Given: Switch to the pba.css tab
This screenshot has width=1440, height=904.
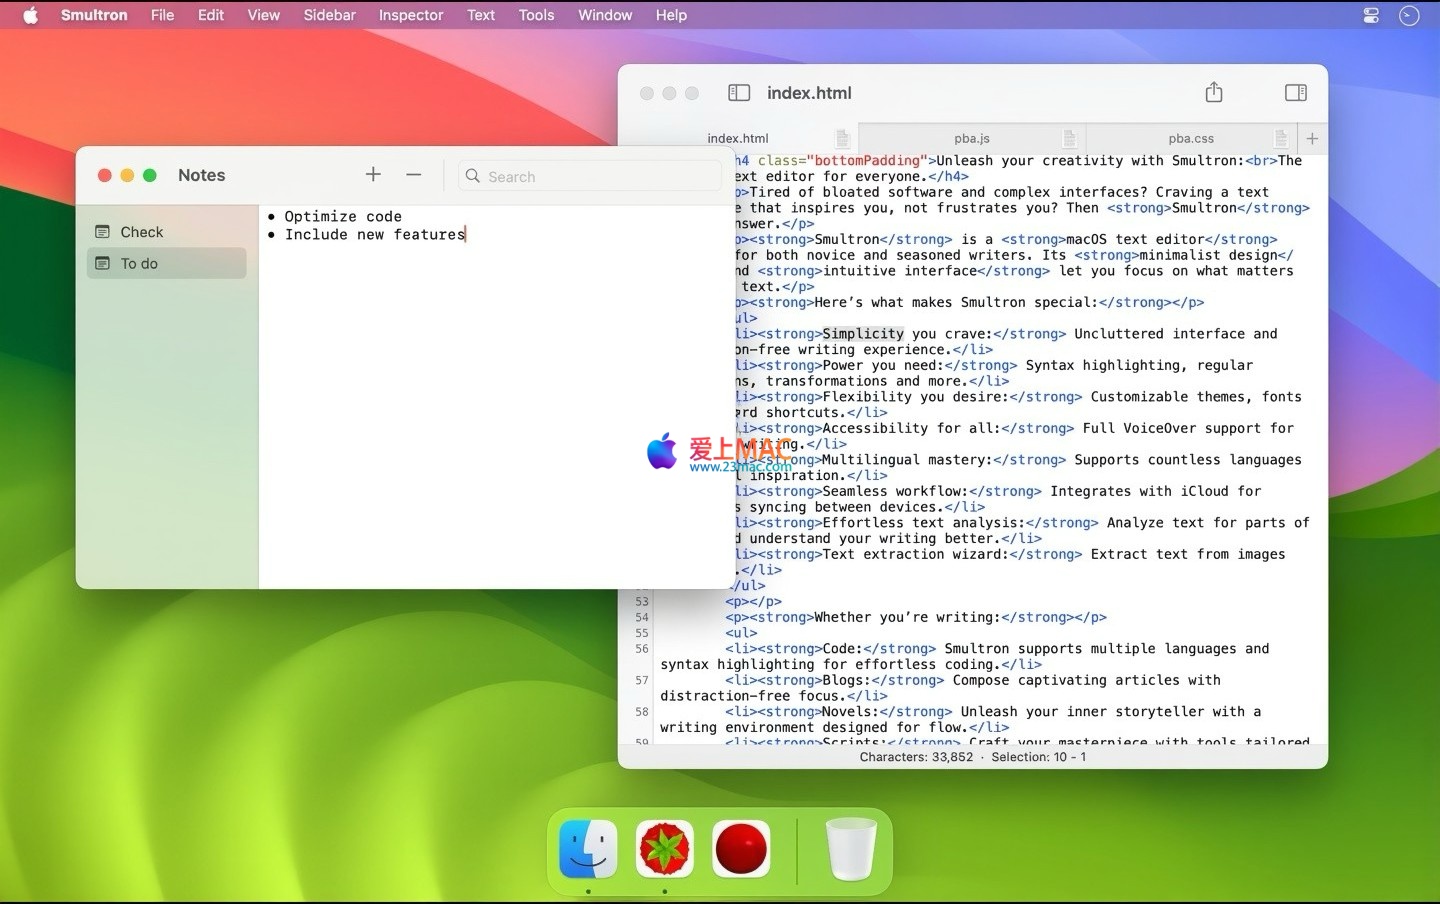Looking at the screenshot, I should 1190,139.
